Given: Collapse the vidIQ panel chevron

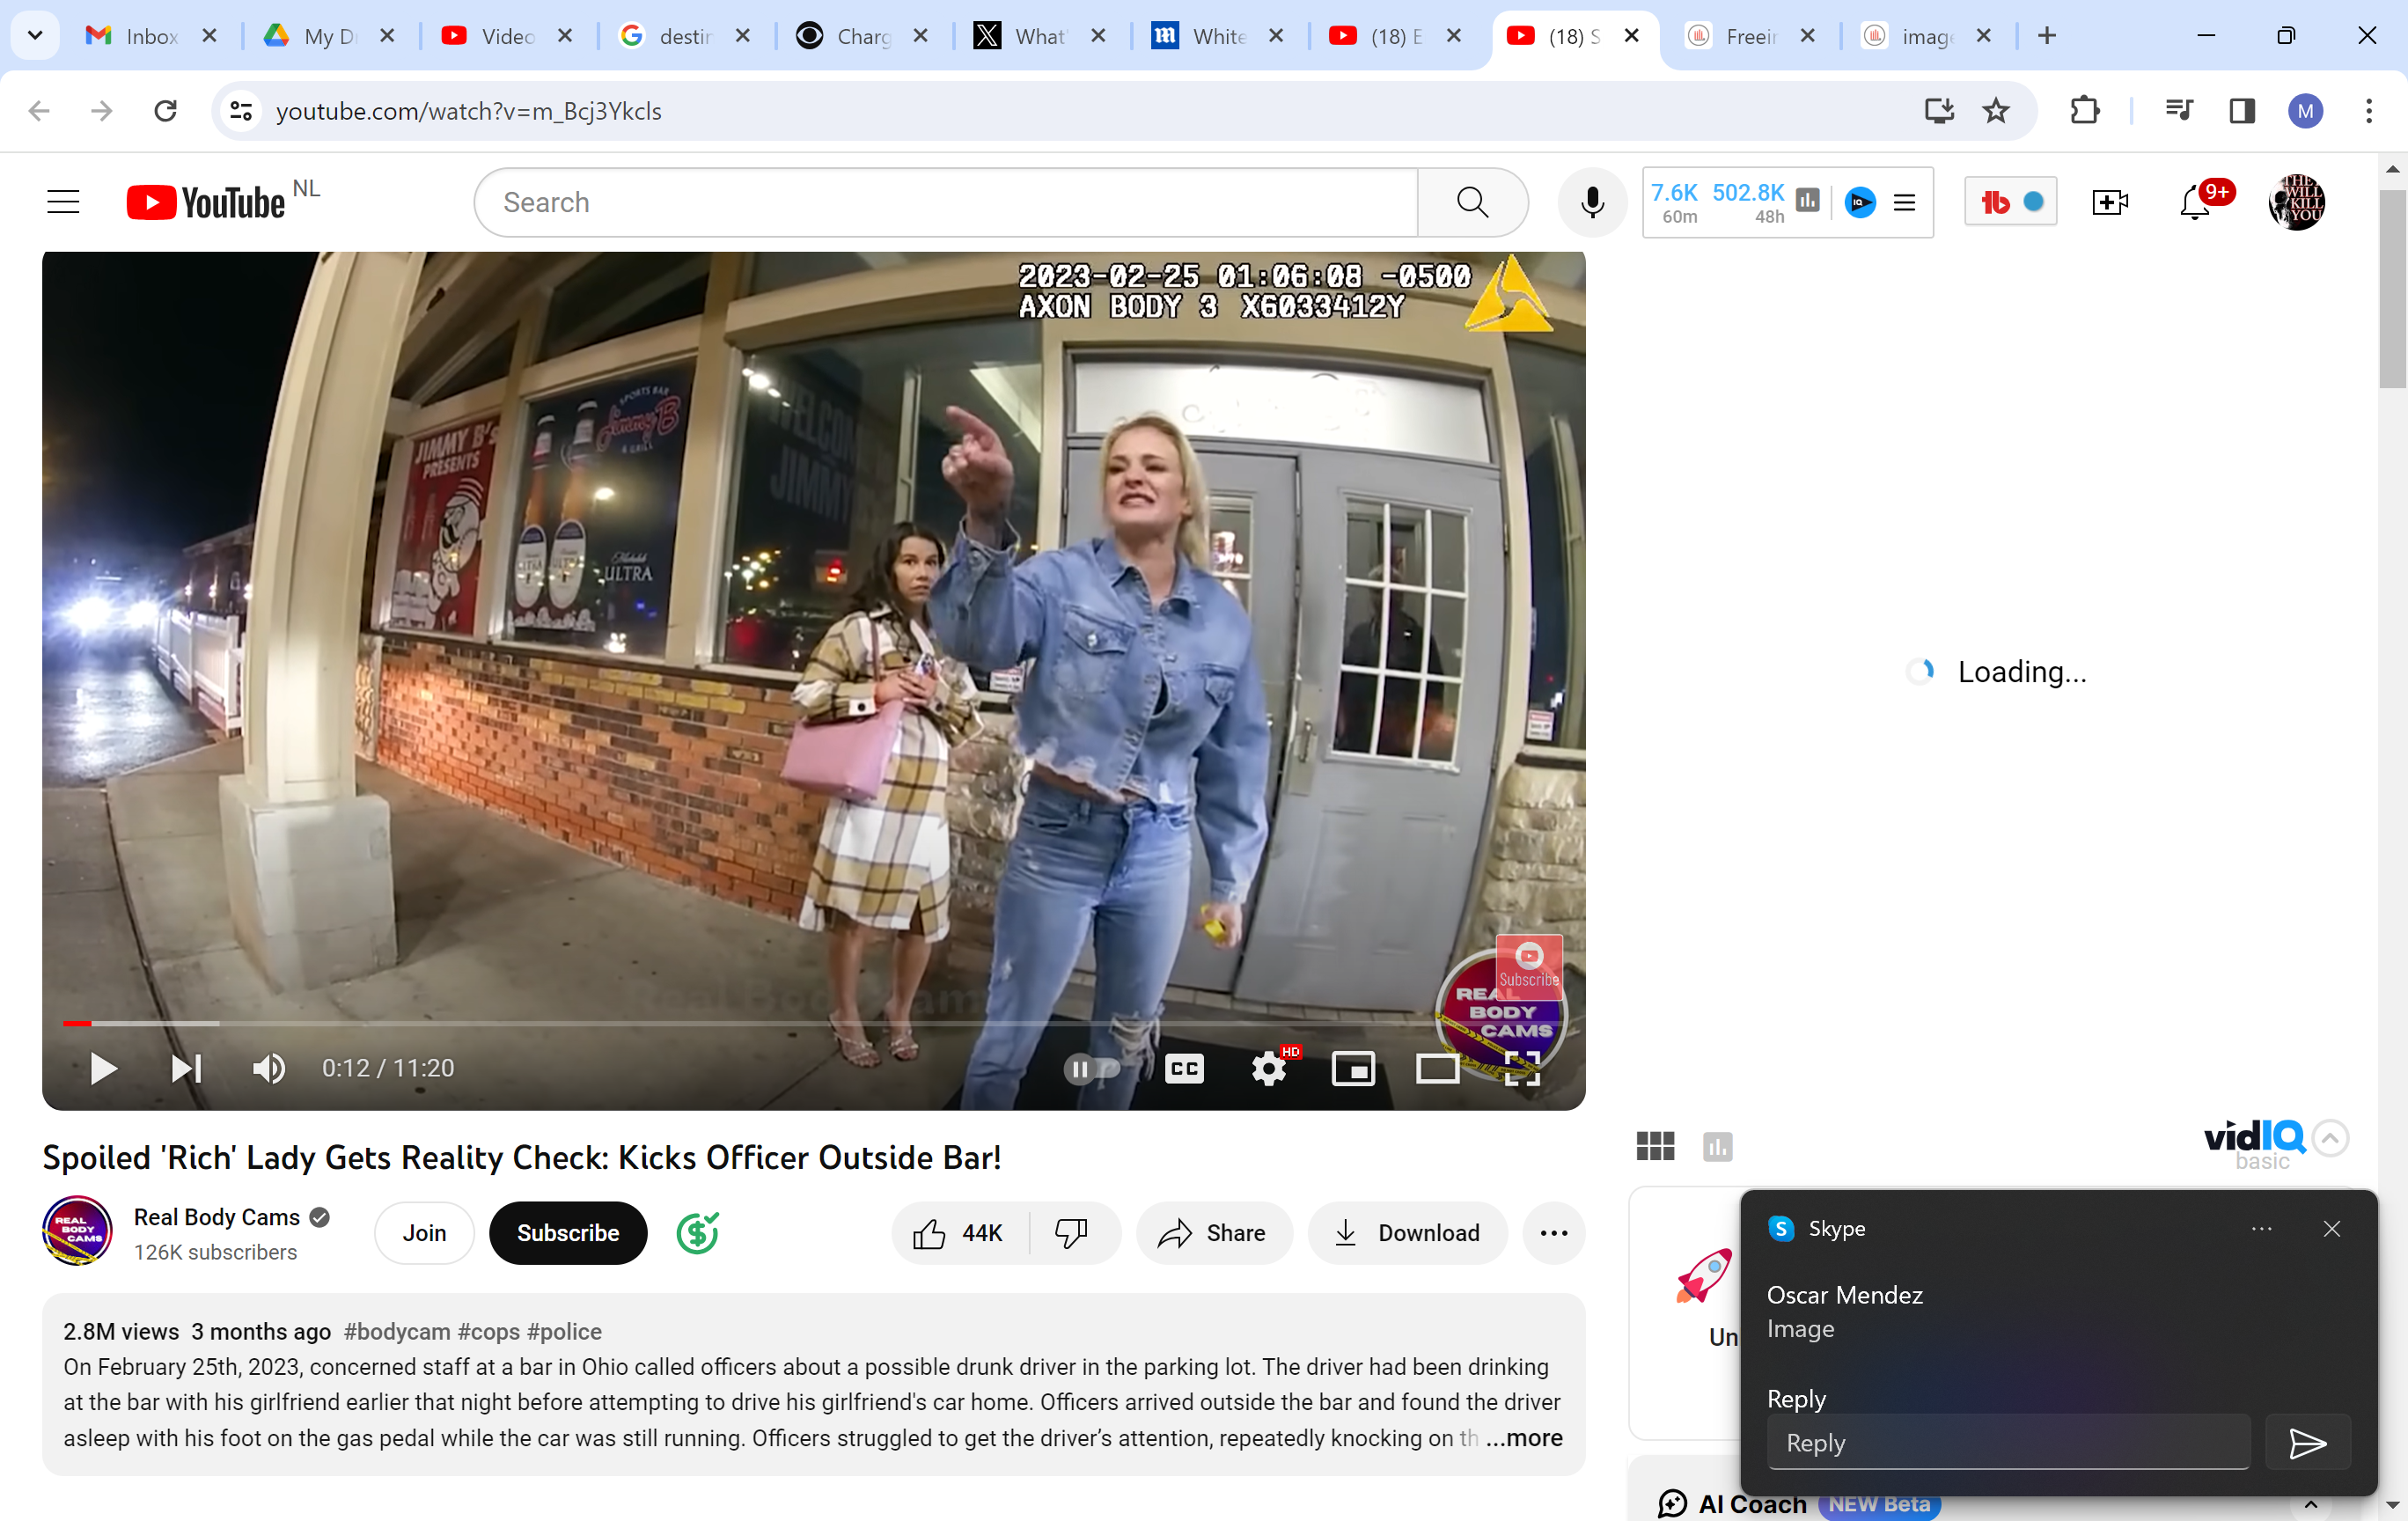Looking at the screenshot, I should (2330, 1138).
